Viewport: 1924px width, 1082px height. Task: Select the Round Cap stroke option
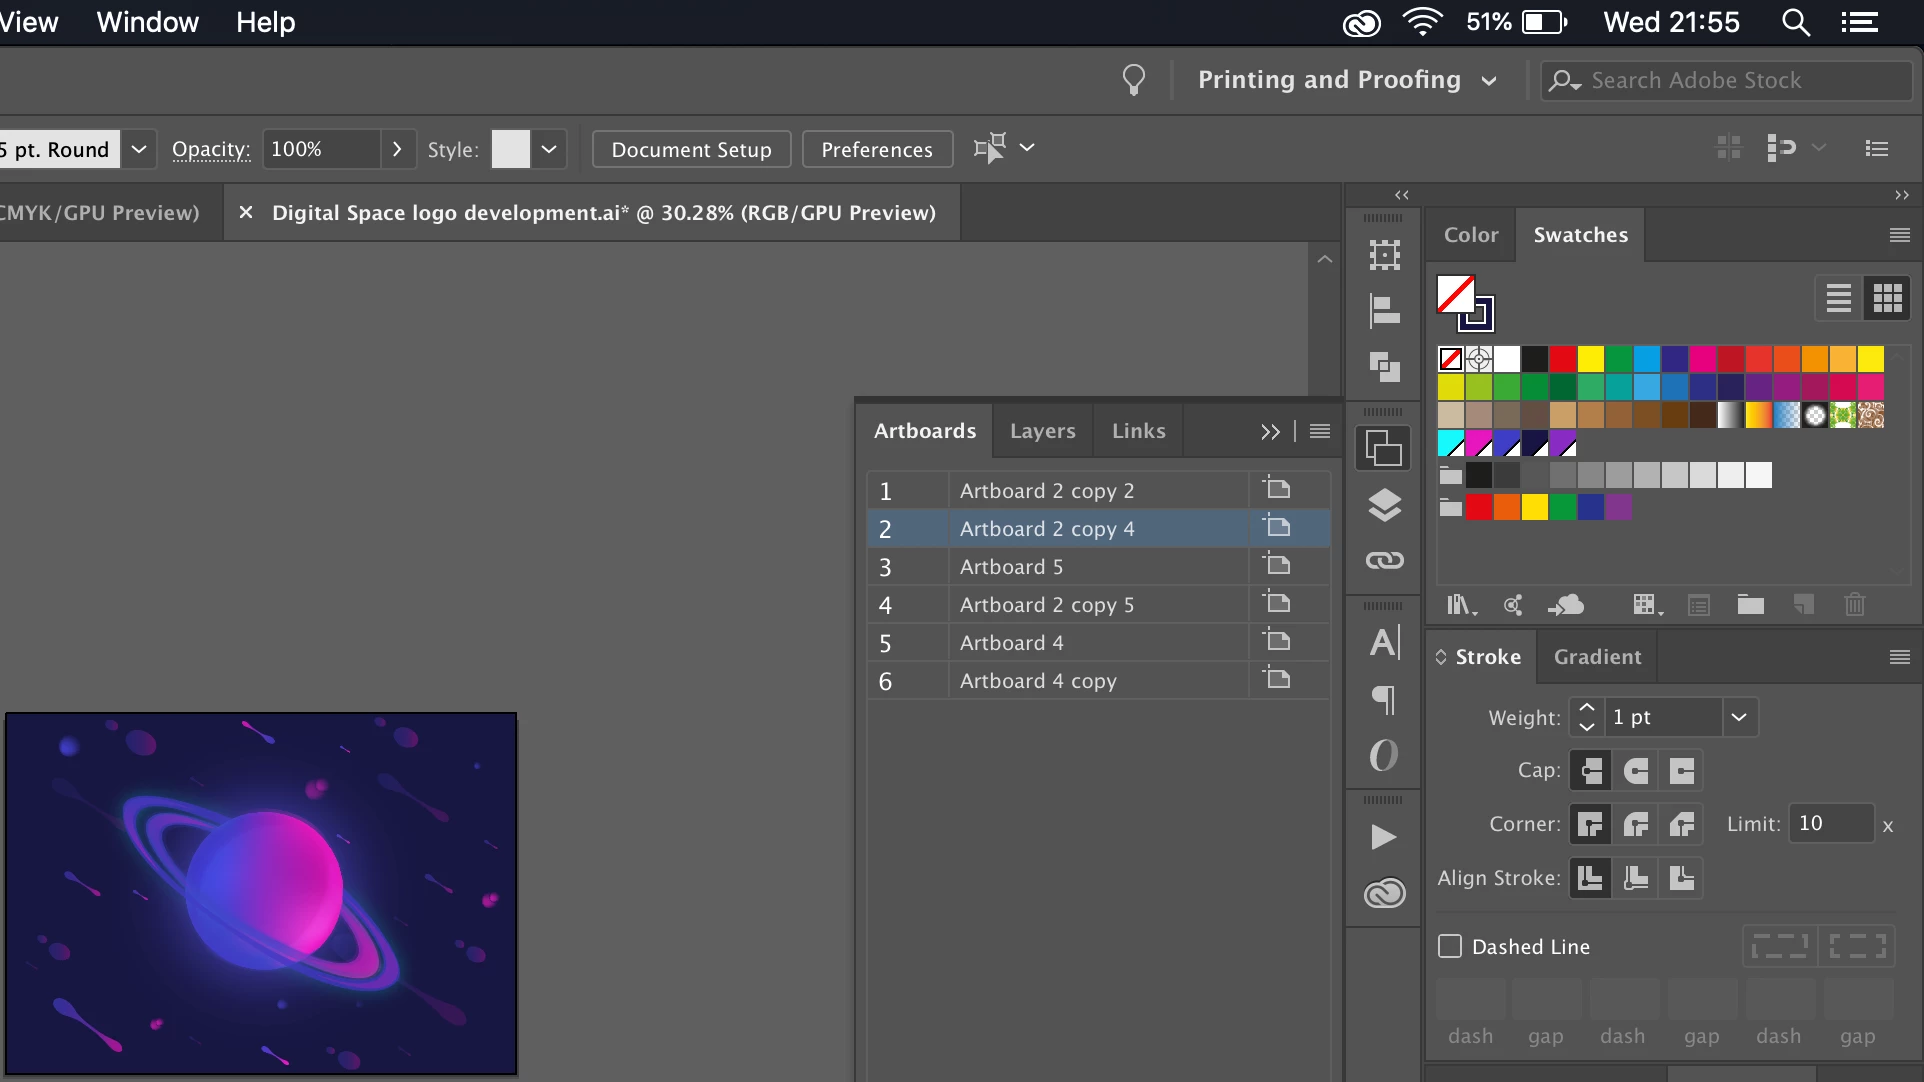click(x=1636, y=770)
